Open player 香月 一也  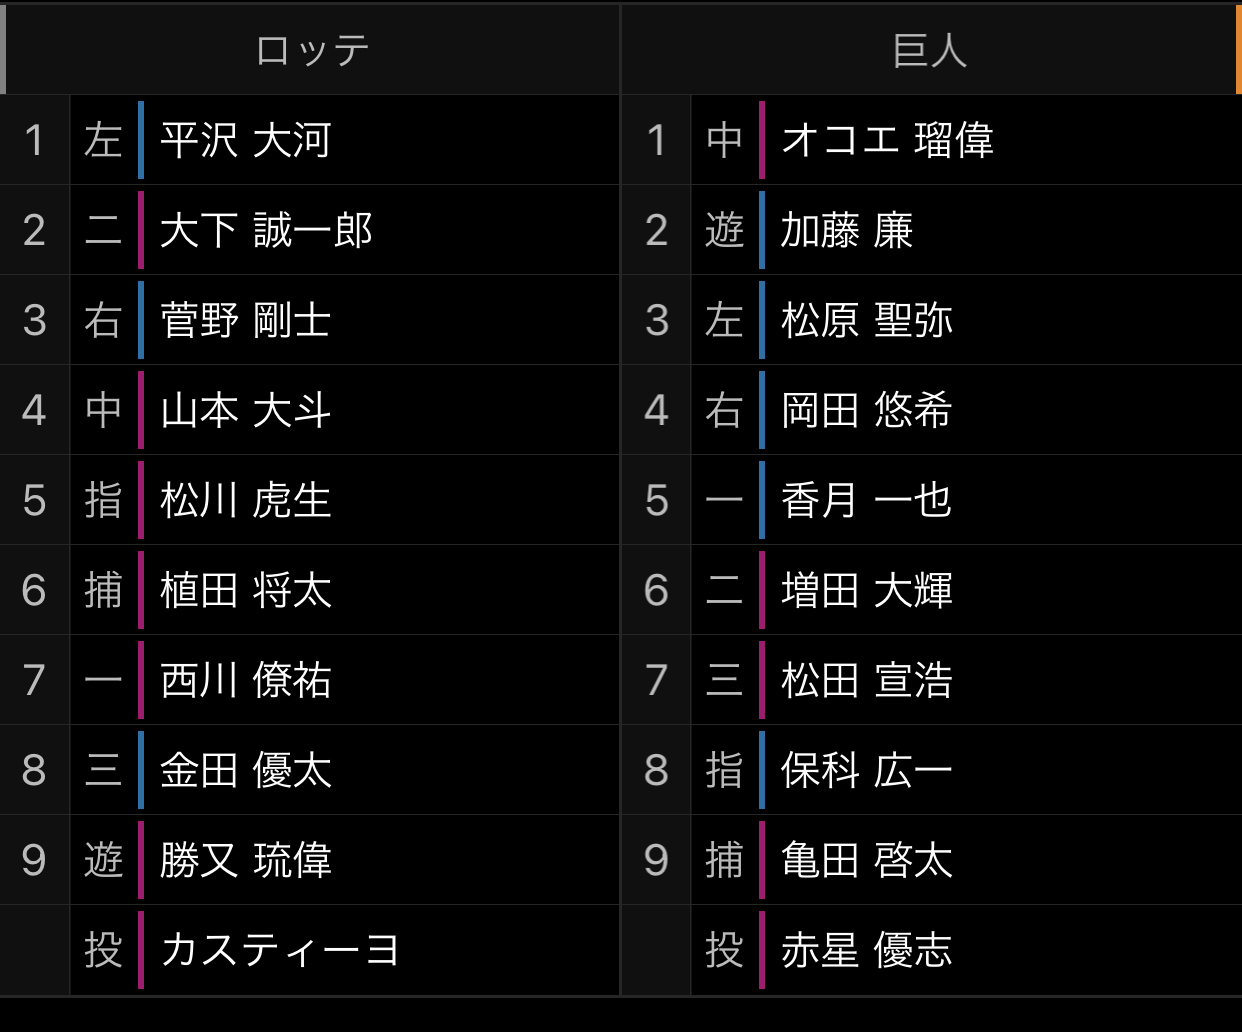click(866, 500)
